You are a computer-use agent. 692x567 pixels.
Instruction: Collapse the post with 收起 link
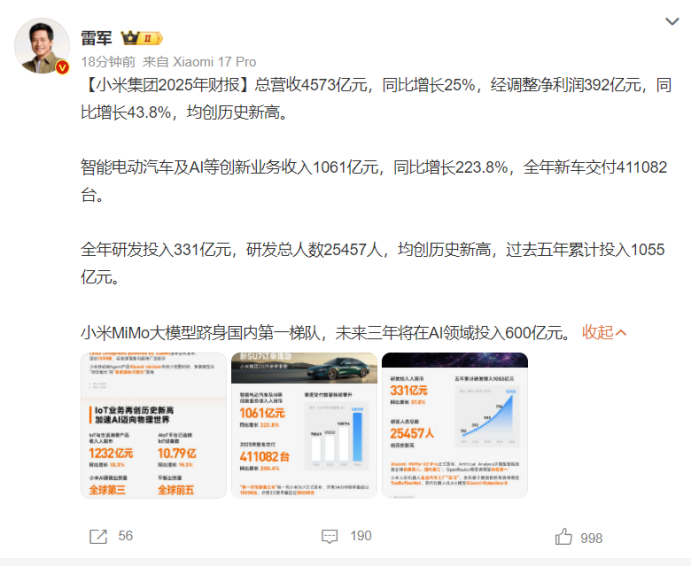604,332
